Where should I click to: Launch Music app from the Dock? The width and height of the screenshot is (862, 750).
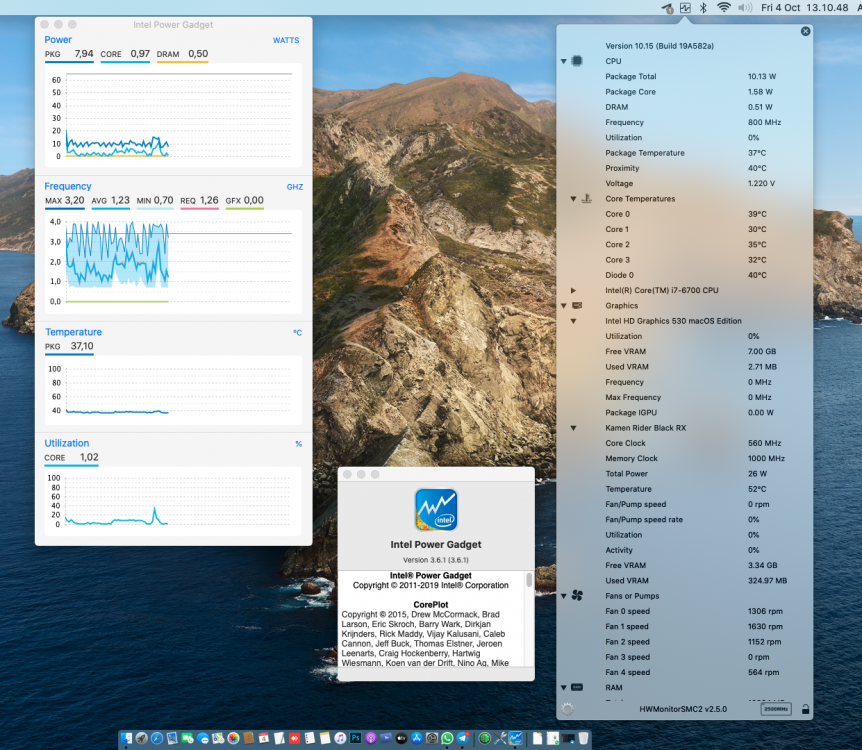coord(340,738)
